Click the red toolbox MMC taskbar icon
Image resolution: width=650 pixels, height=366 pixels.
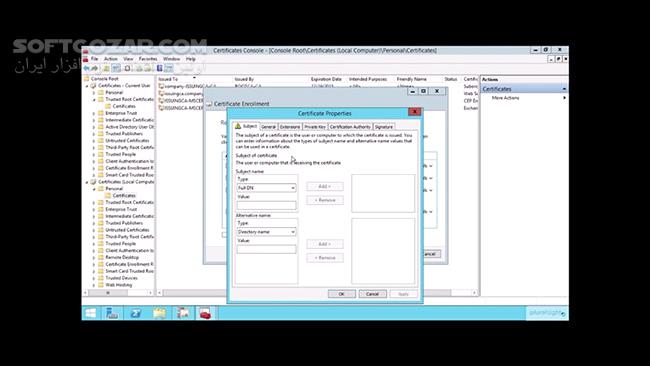[206, 313]
